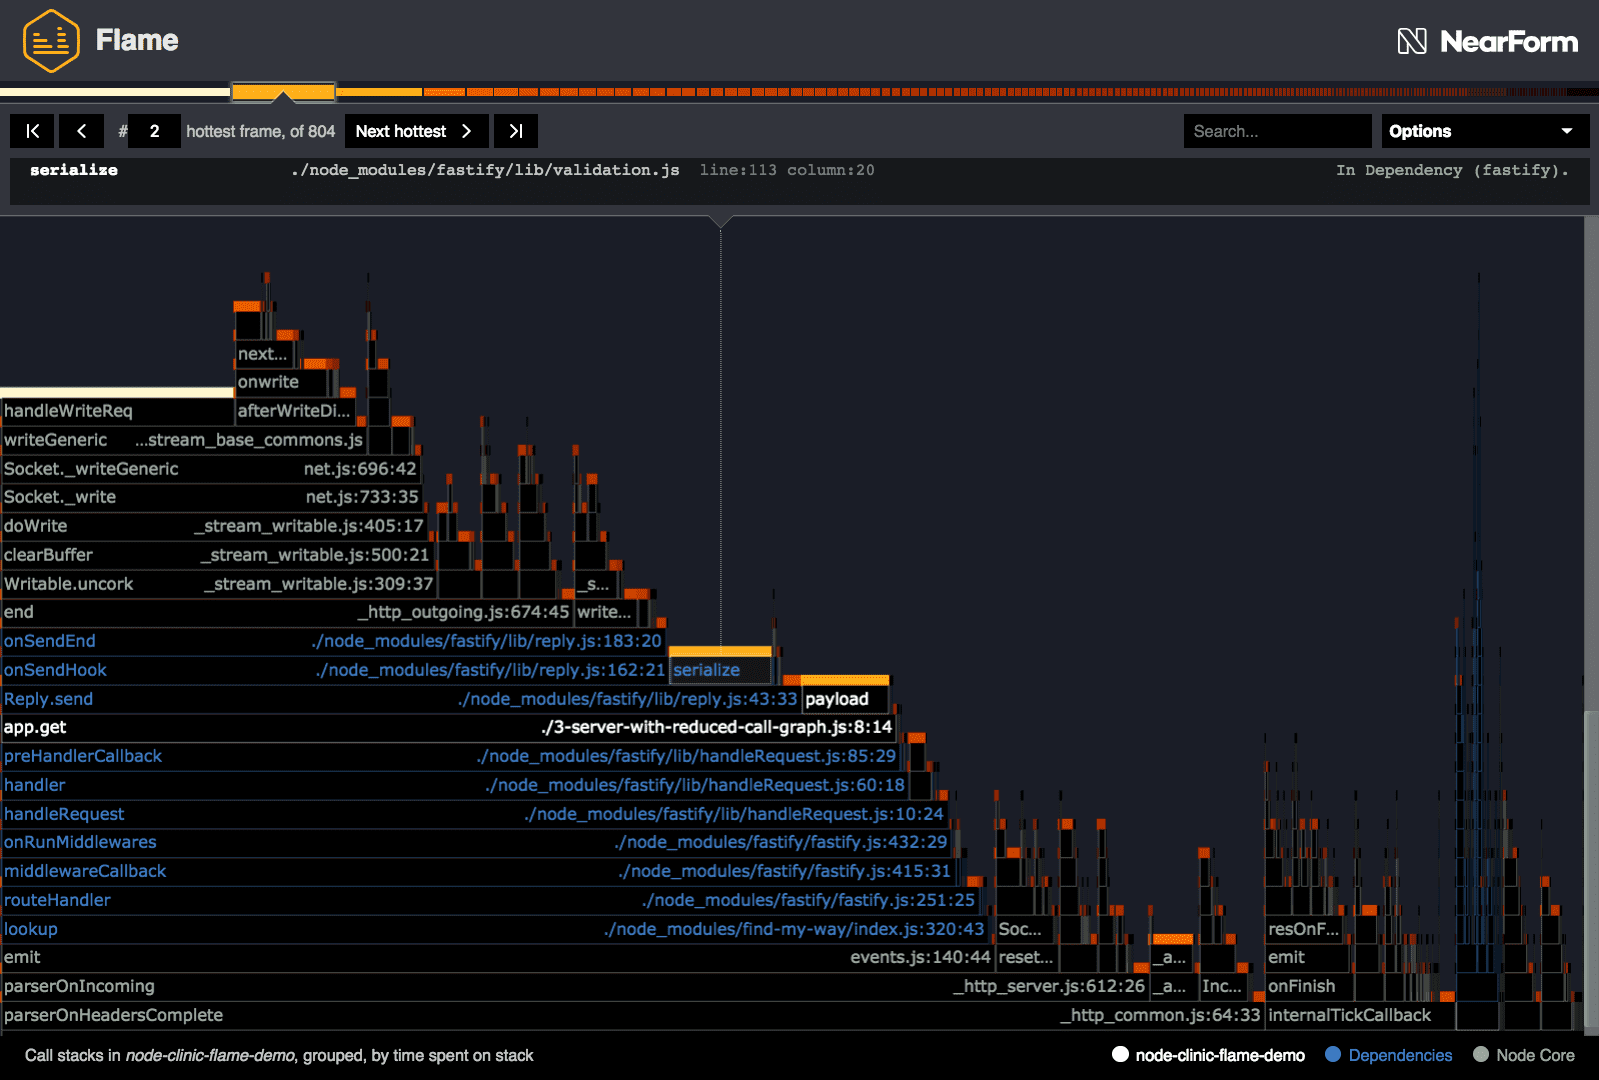Select the handler handleRequest.js:60:18 frame

tap(455, 785)
